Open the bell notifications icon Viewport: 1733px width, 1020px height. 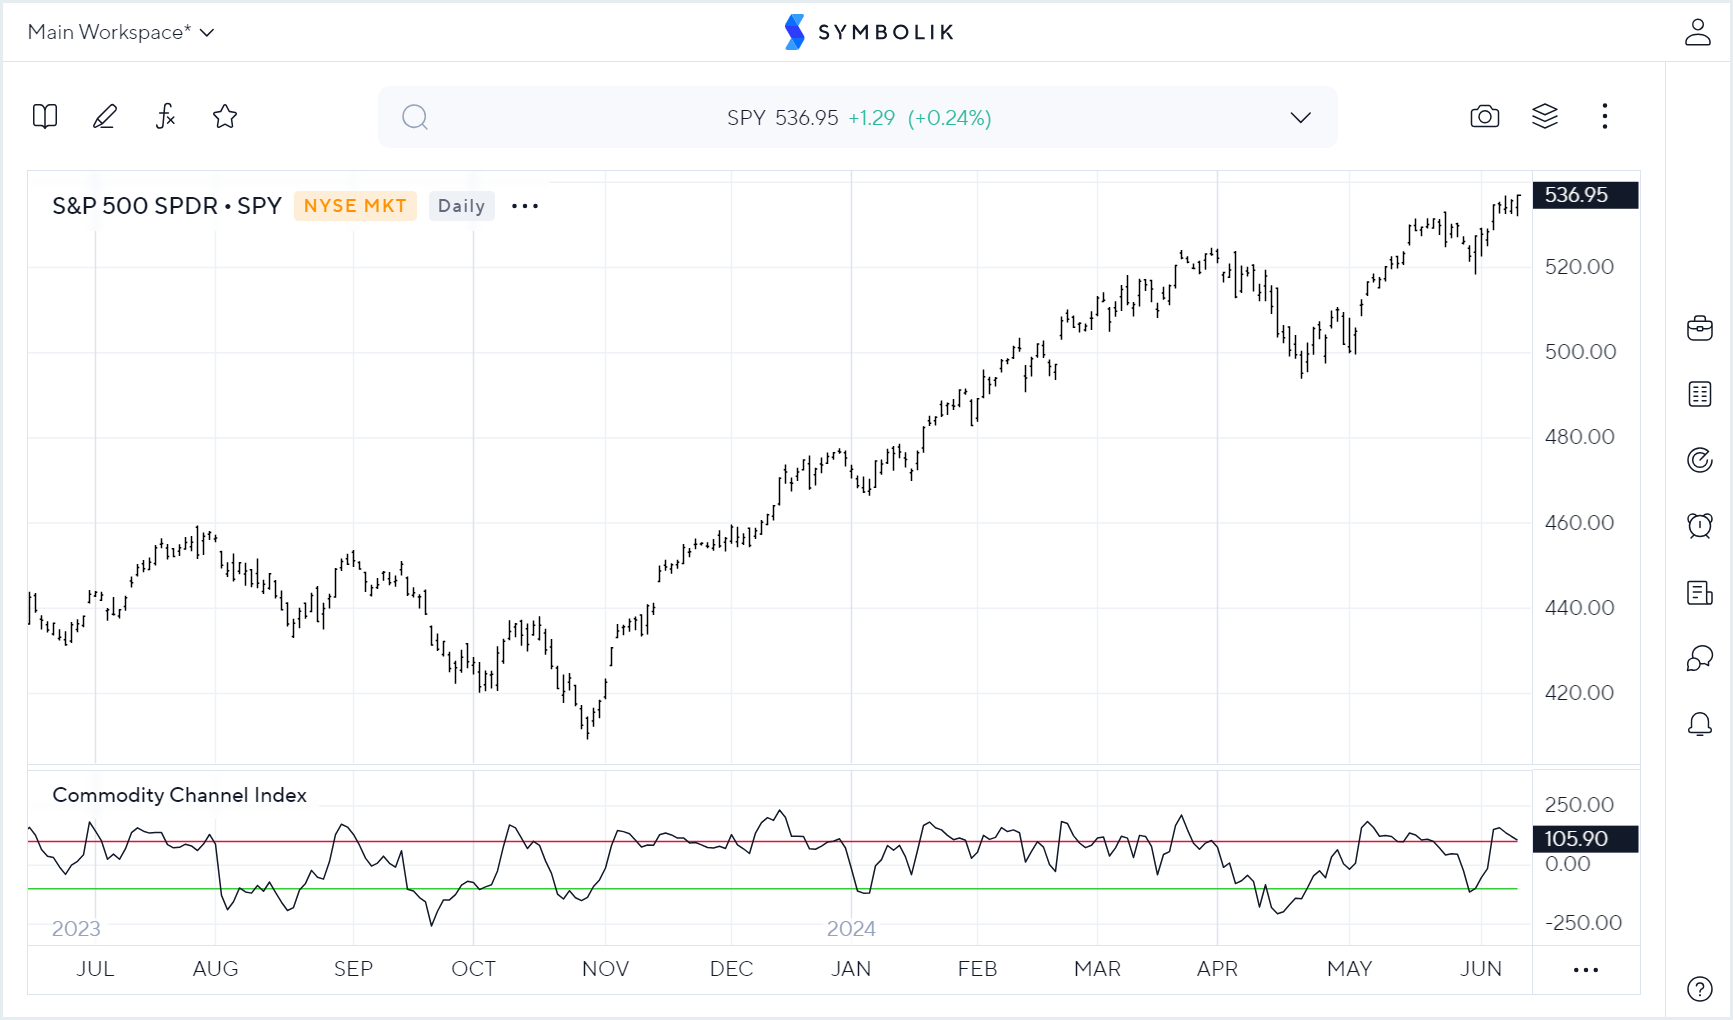click(x=1700, y=724)
